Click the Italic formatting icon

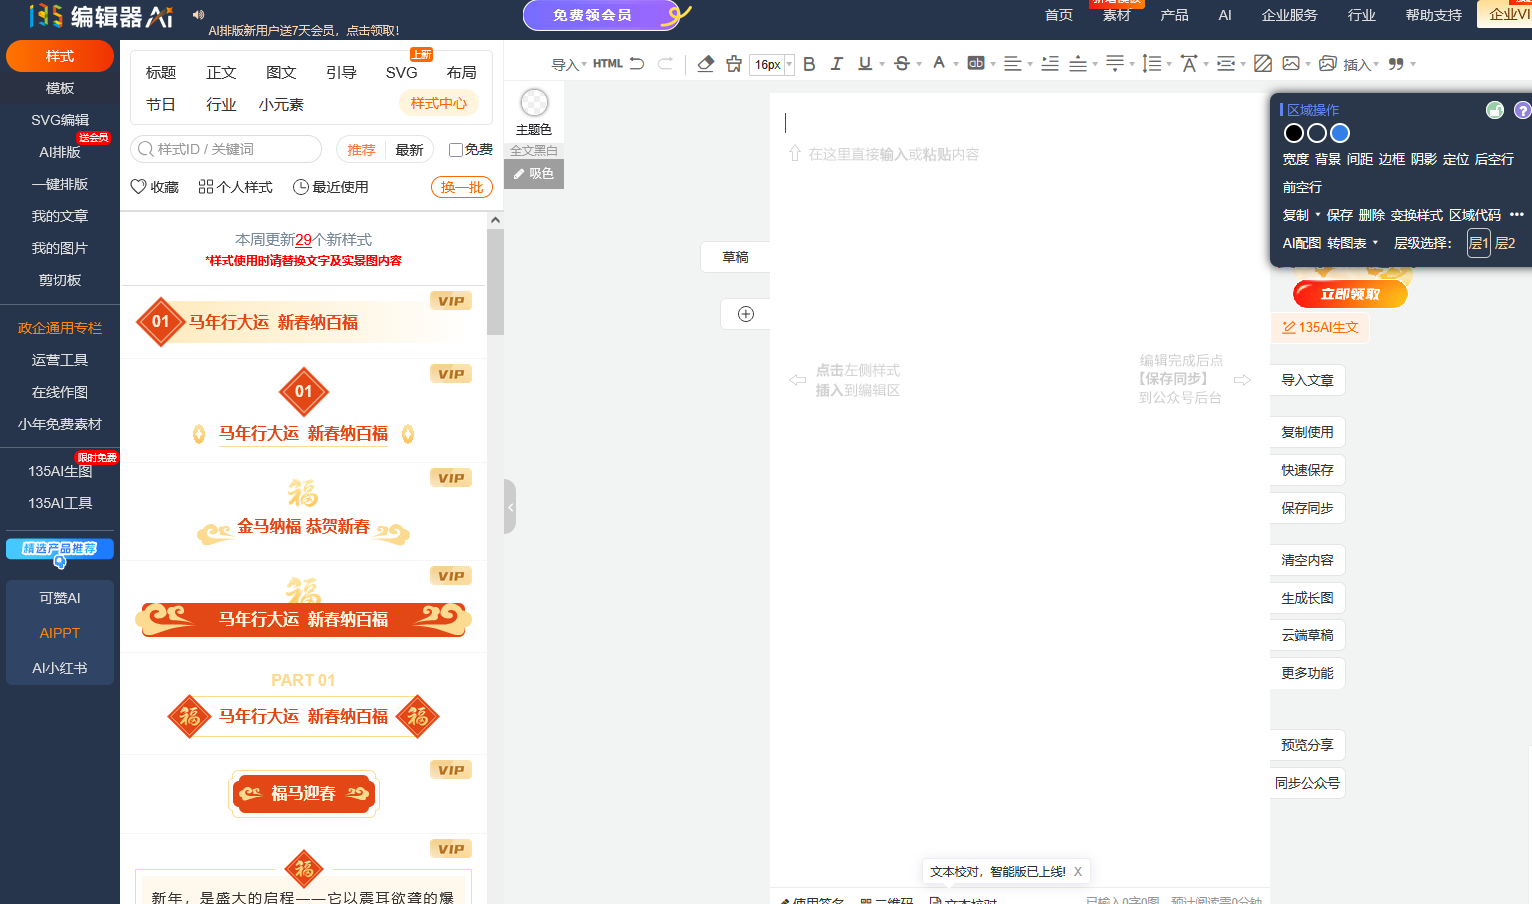837,64
